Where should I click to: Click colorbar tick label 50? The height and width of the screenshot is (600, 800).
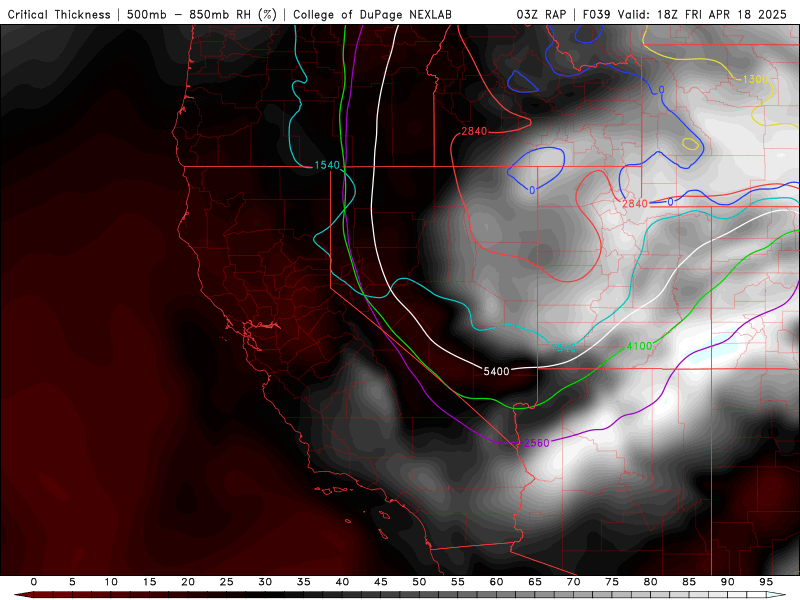(x=419, y=582)
